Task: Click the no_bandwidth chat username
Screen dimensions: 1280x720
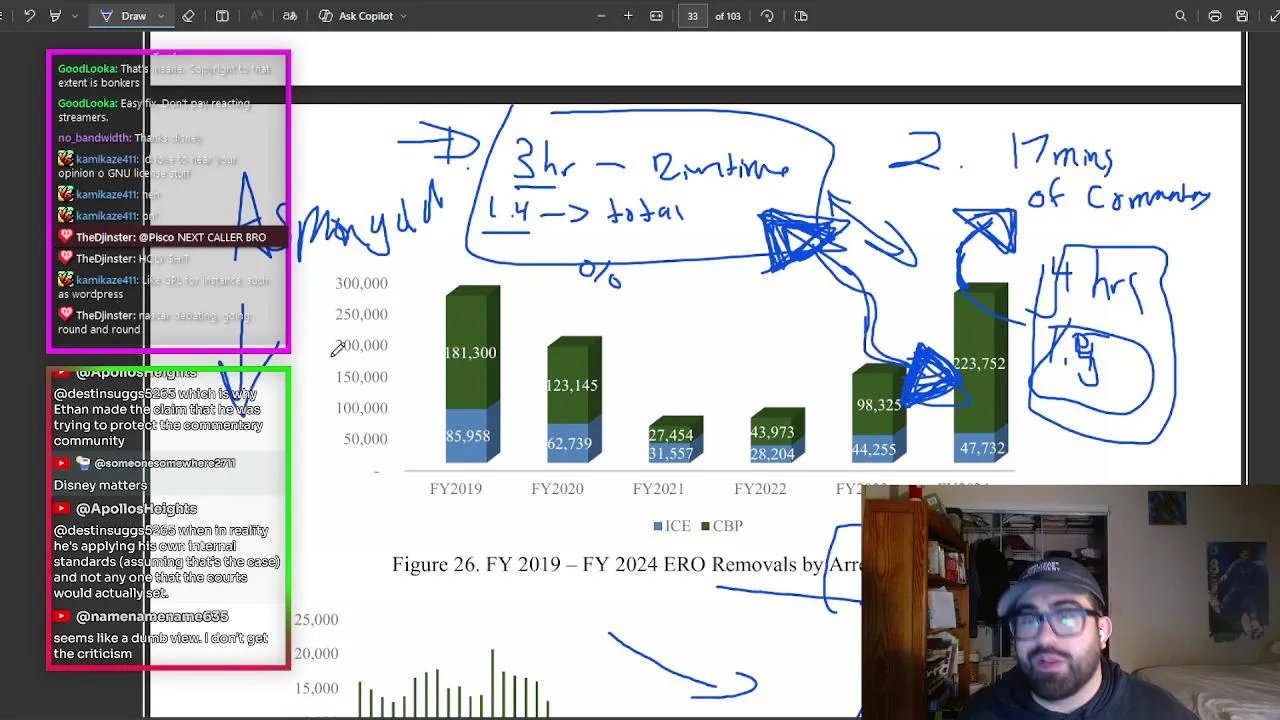Action: click(x=94, y=138)
